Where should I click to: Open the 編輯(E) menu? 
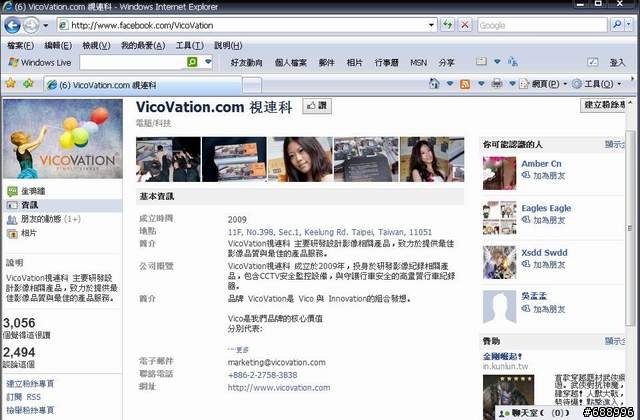58,45
